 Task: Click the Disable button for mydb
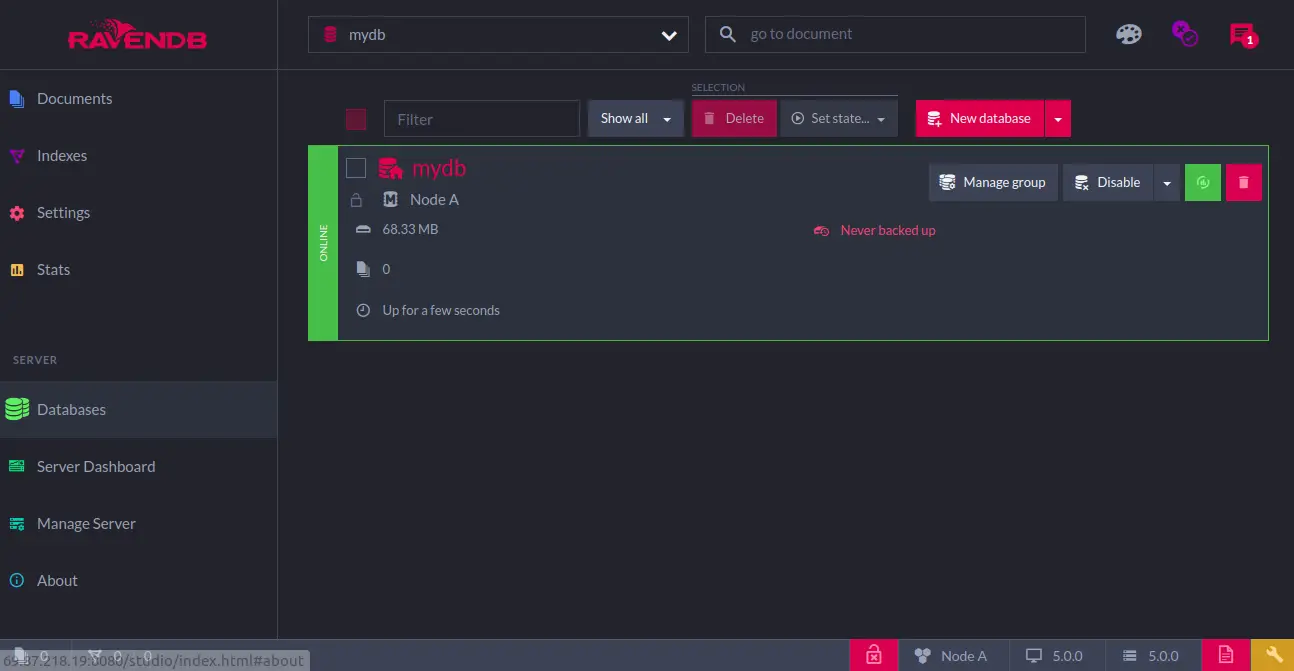coord(1108,183)
